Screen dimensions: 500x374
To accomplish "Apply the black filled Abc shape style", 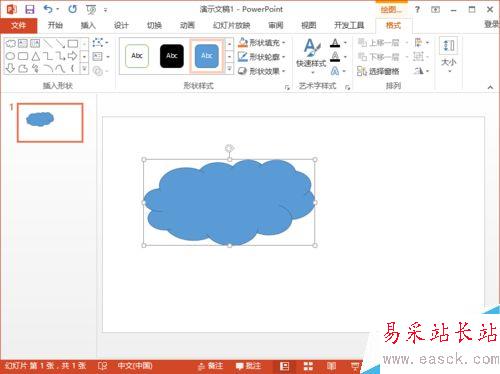I will point(172,56).
